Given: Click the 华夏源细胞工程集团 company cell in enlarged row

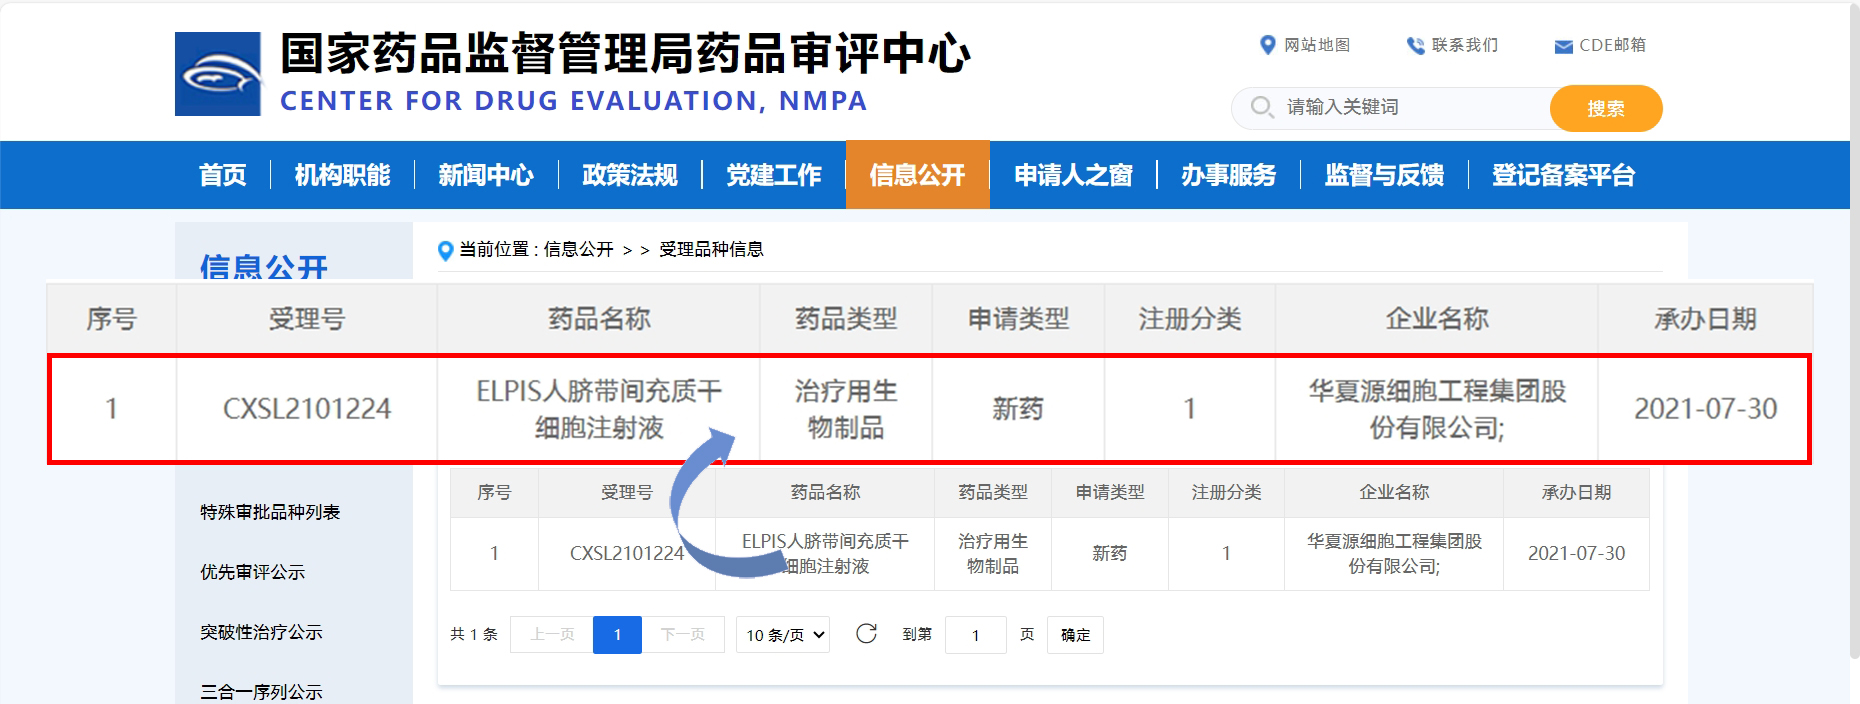Looking at the screenshot, I should click(1437, 409).
